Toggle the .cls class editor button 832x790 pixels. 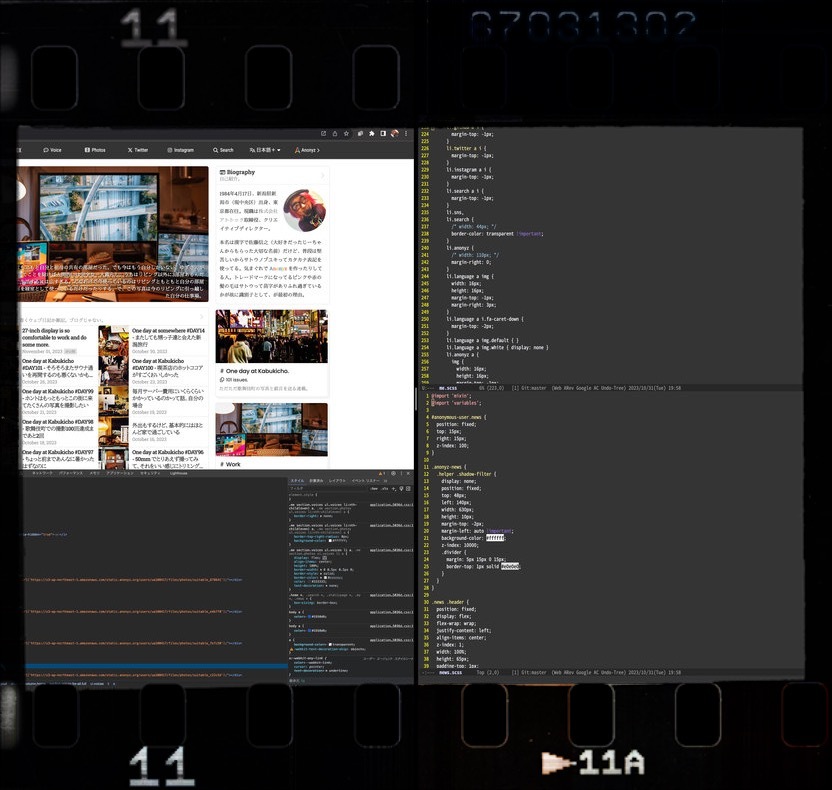[x=387, y=488]
